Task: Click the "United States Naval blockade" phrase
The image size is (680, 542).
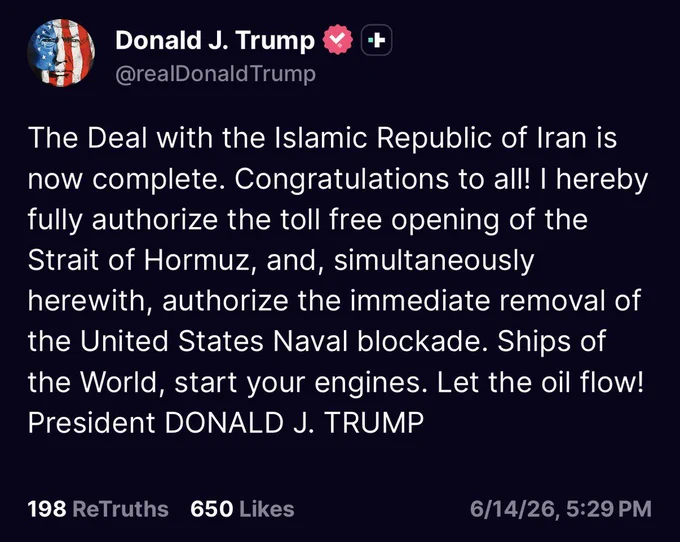Action: point(281,341)
